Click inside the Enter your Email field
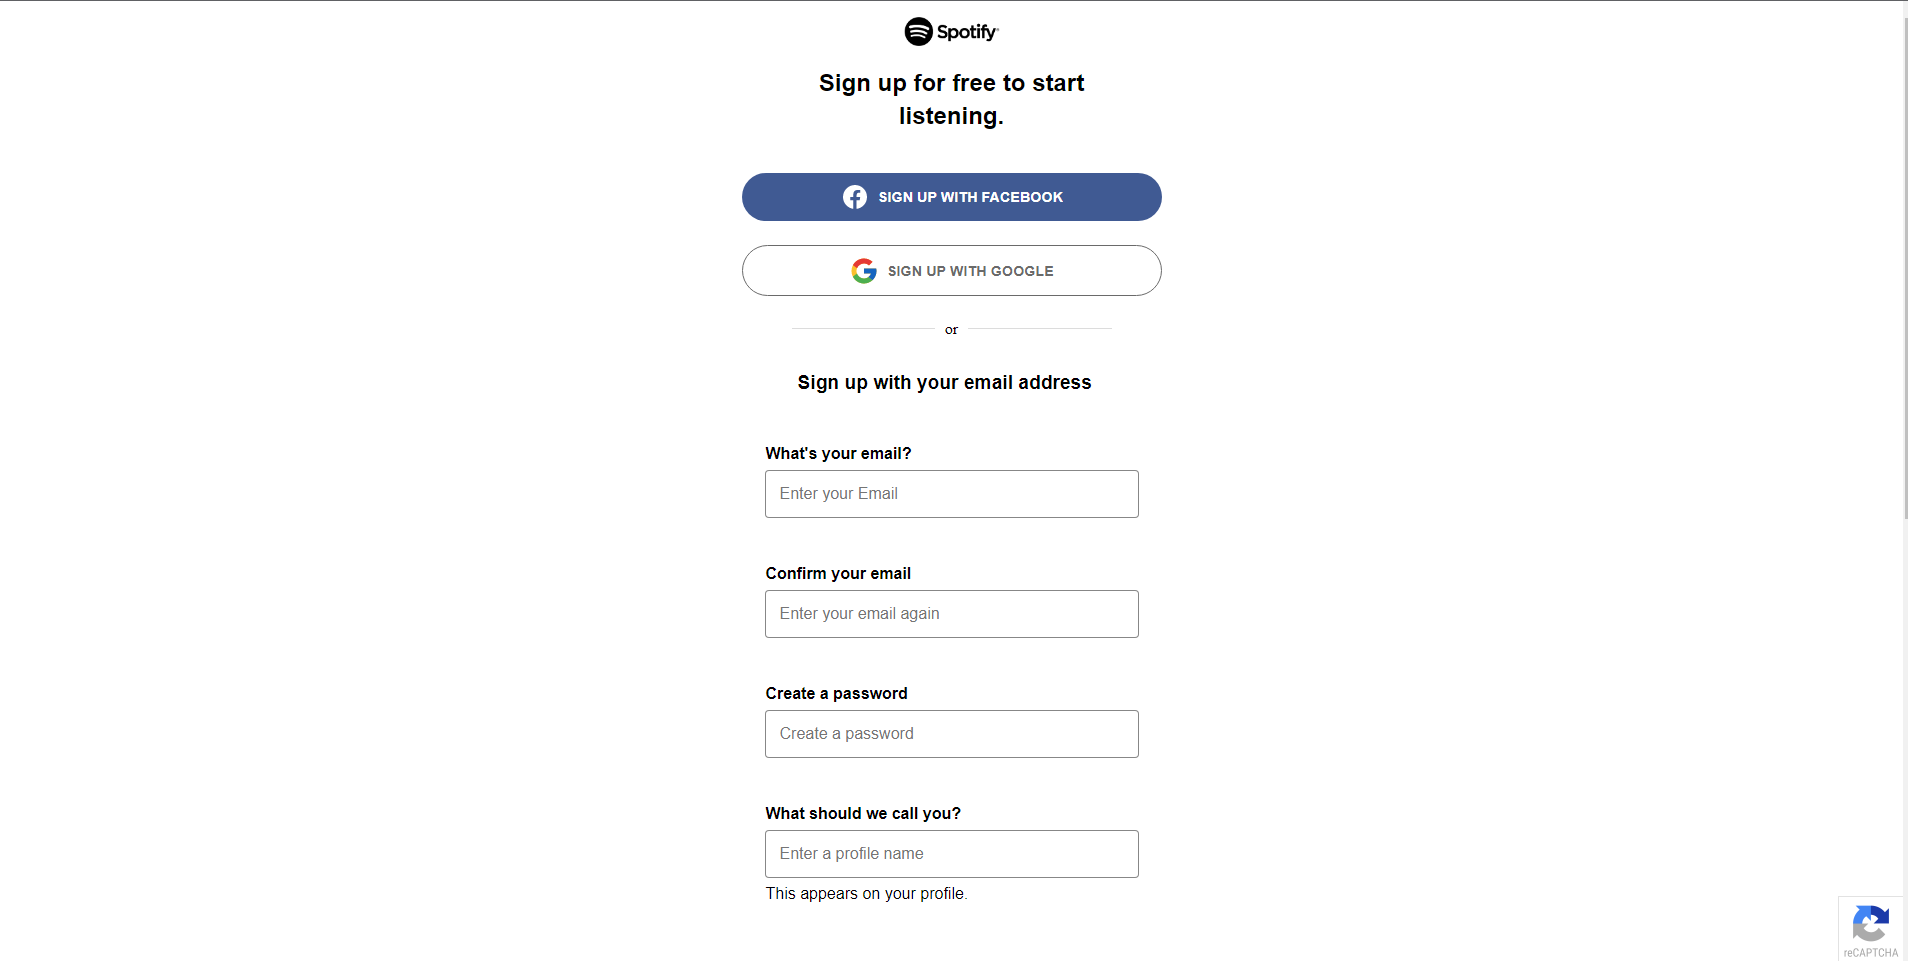 [x=951, y=493]
